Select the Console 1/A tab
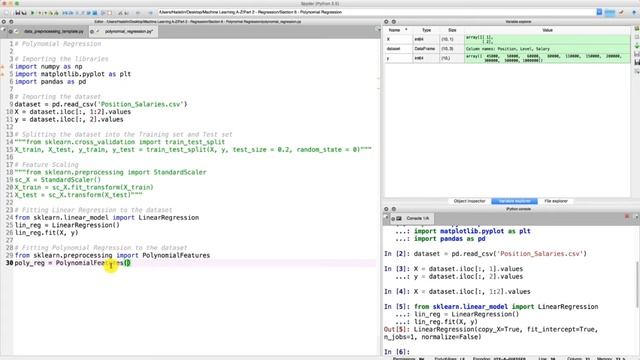 point(414,218)
